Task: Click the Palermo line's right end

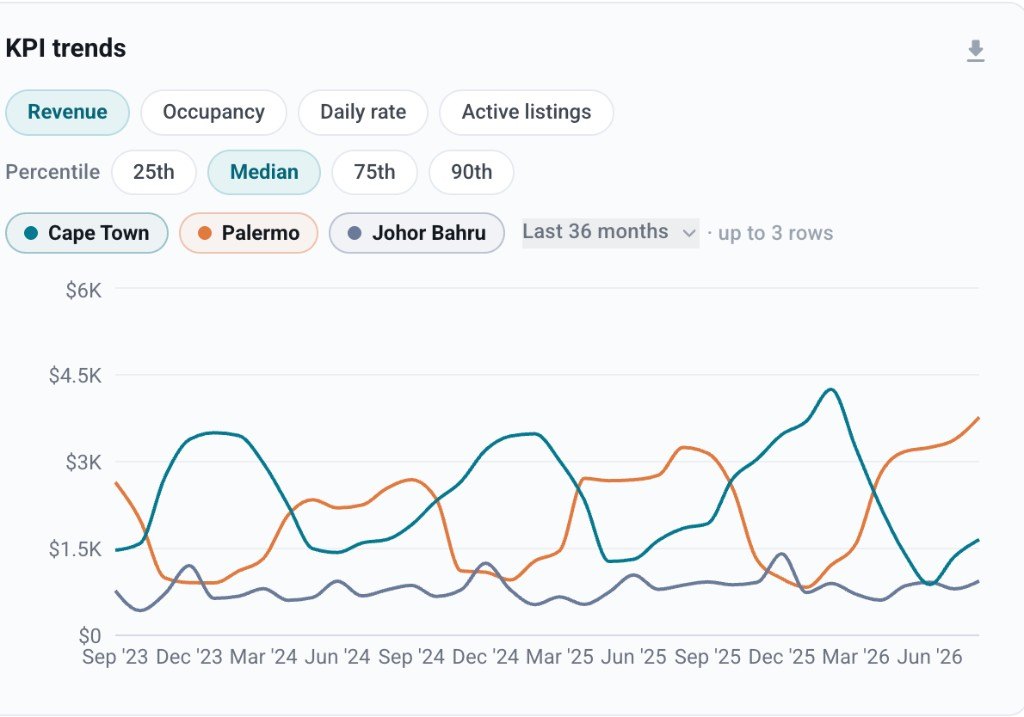Action: point(978,418)
